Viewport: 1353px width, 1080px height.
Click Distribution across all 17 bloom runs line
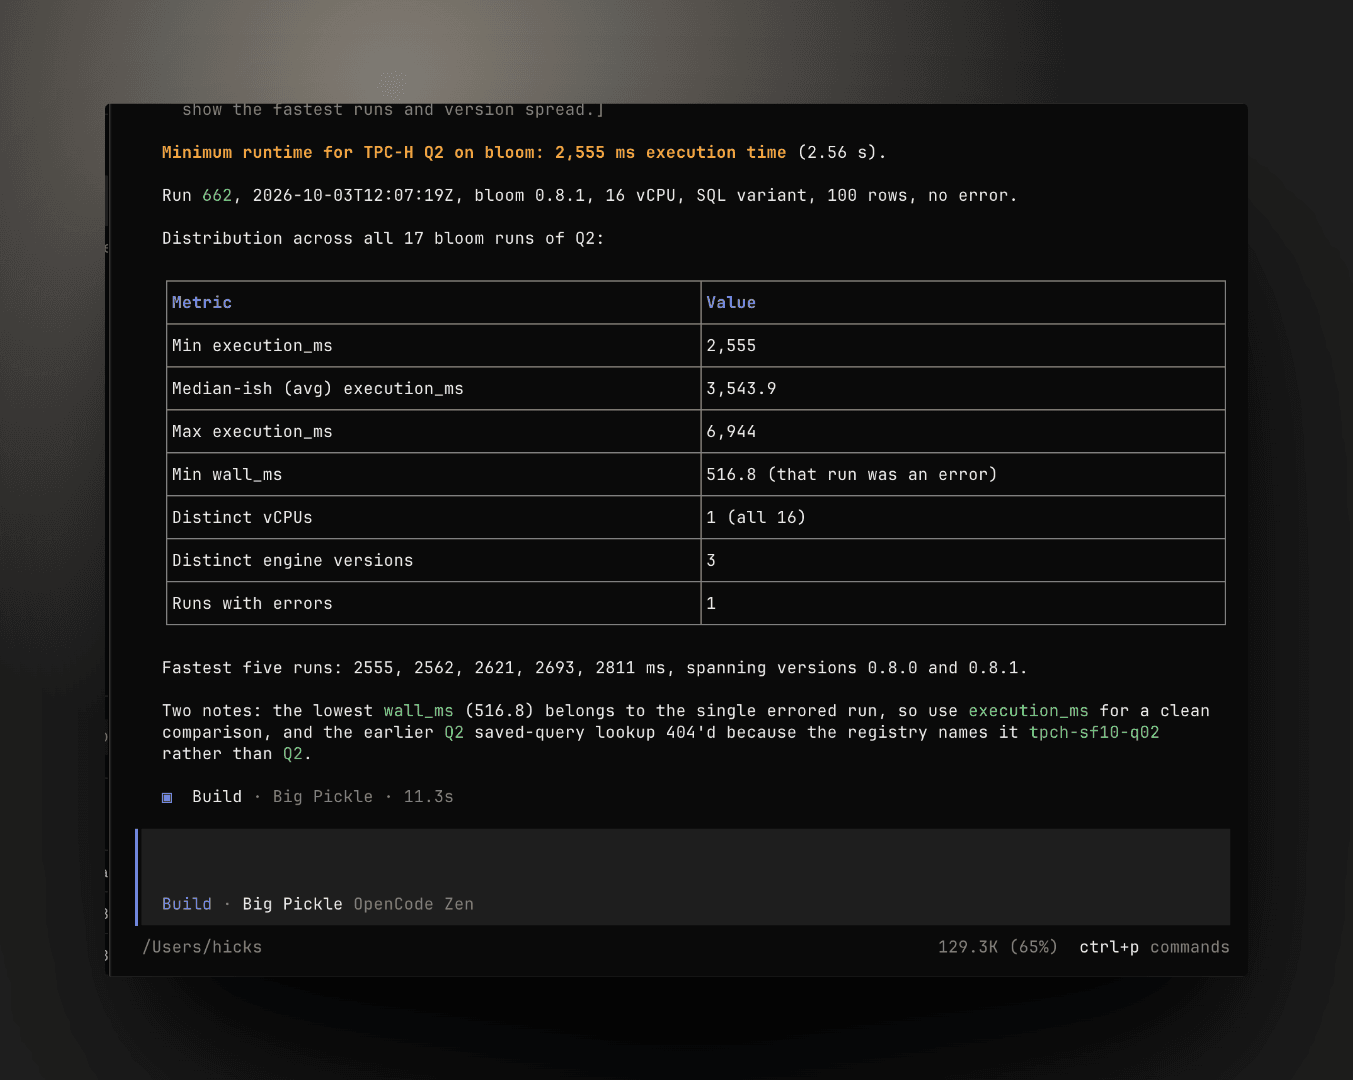(x=383, y=239)
